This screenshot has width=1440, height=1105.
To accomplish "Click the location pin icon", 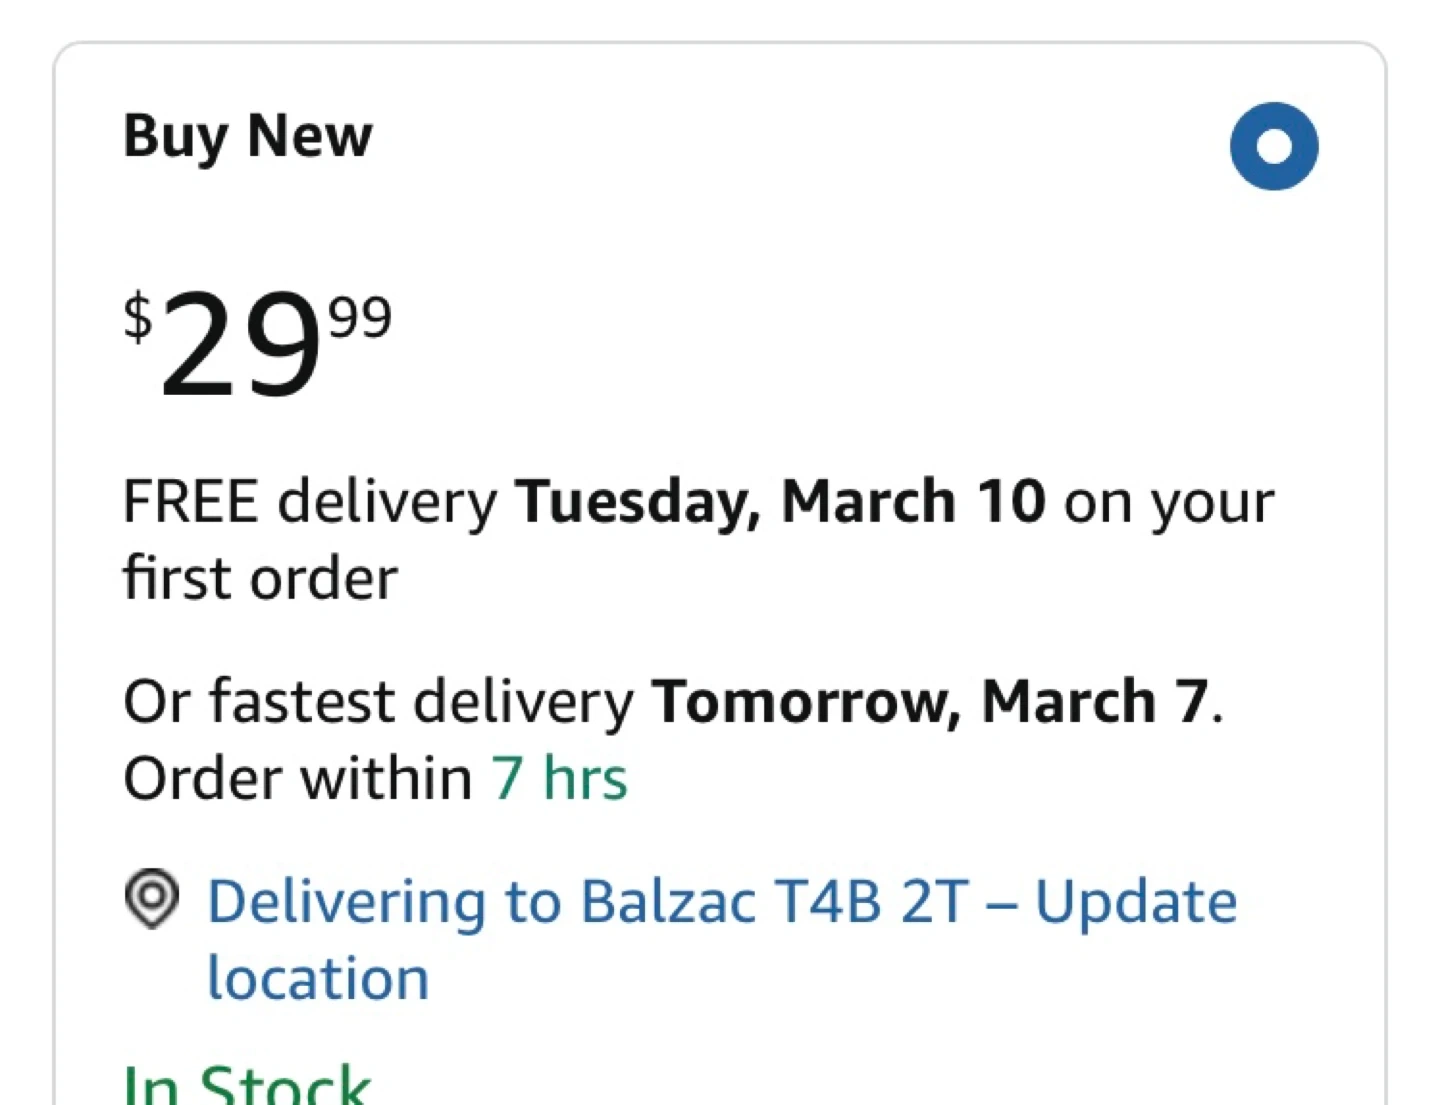I will (x=152, y=898).
